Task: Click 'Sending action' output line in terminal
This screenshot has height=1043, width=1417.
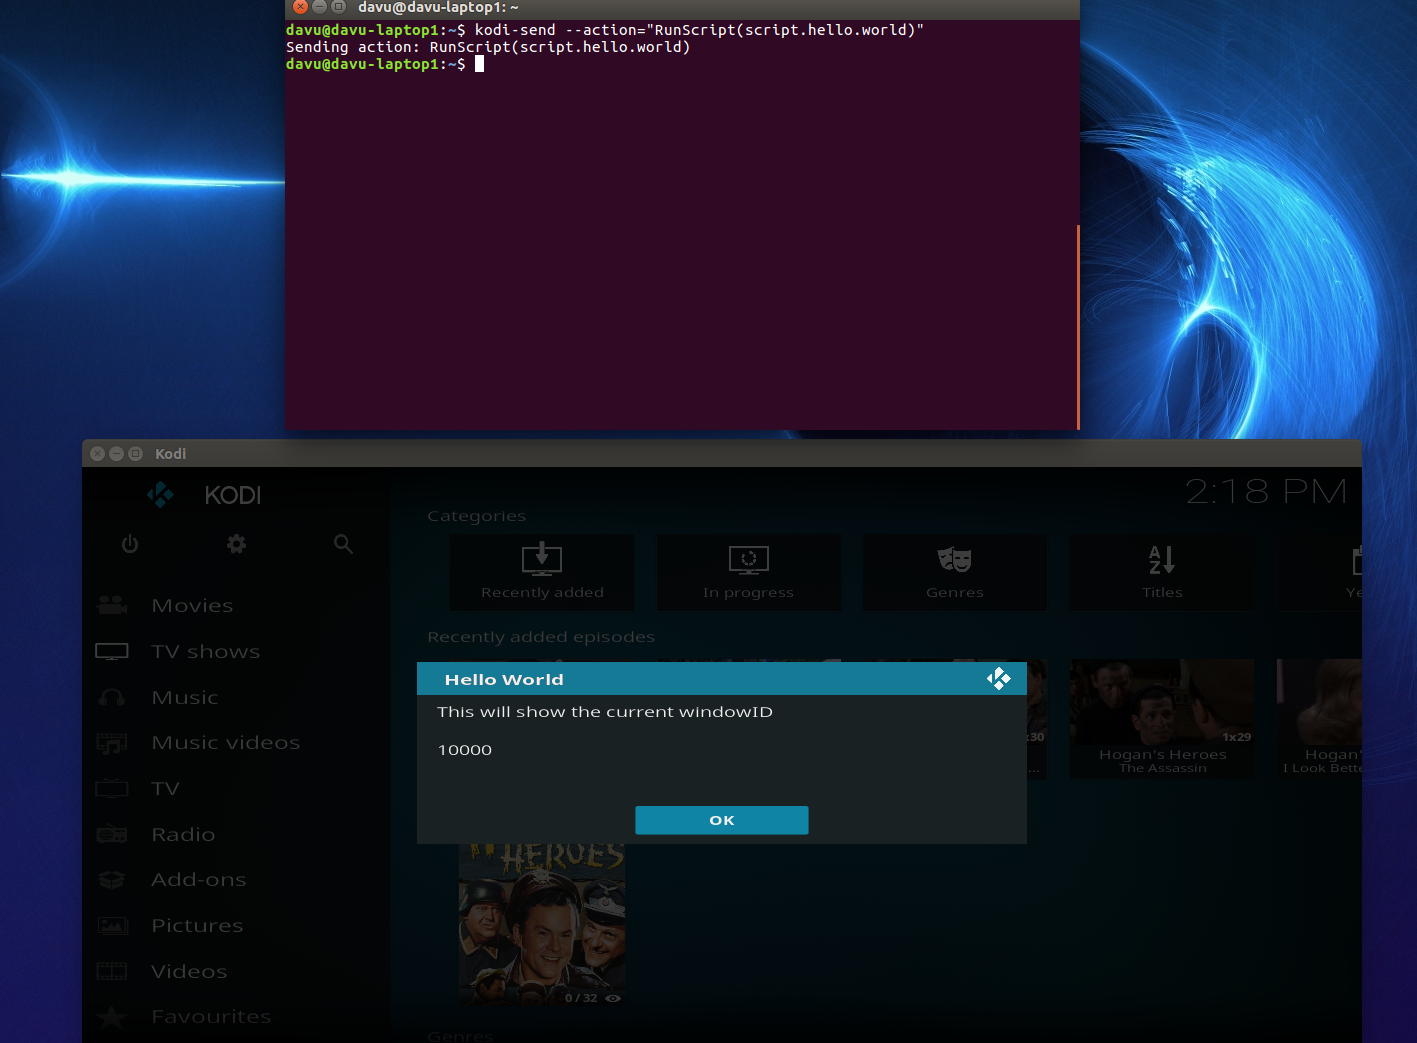Action: pos(488,47)
